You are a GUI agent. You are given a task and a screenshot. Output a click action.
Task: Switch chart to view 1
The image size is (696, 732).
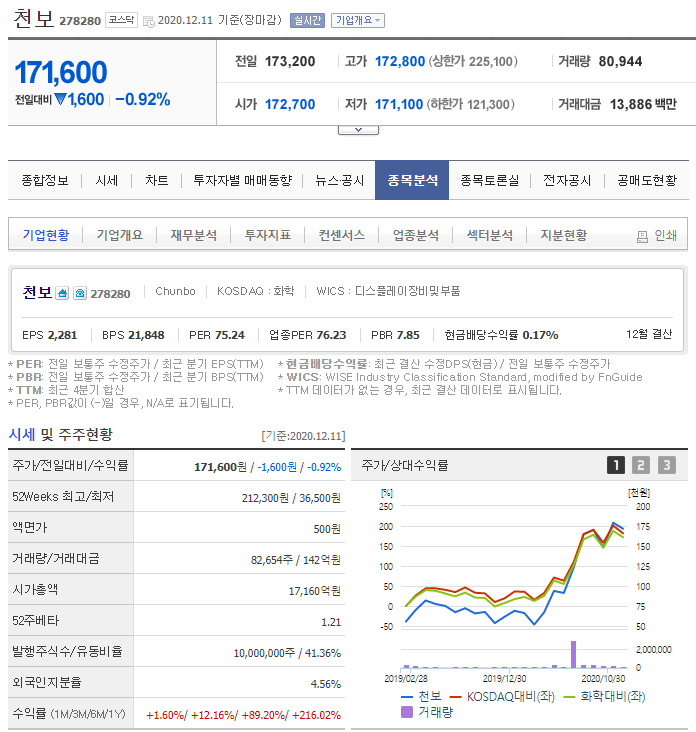(616, 465)
